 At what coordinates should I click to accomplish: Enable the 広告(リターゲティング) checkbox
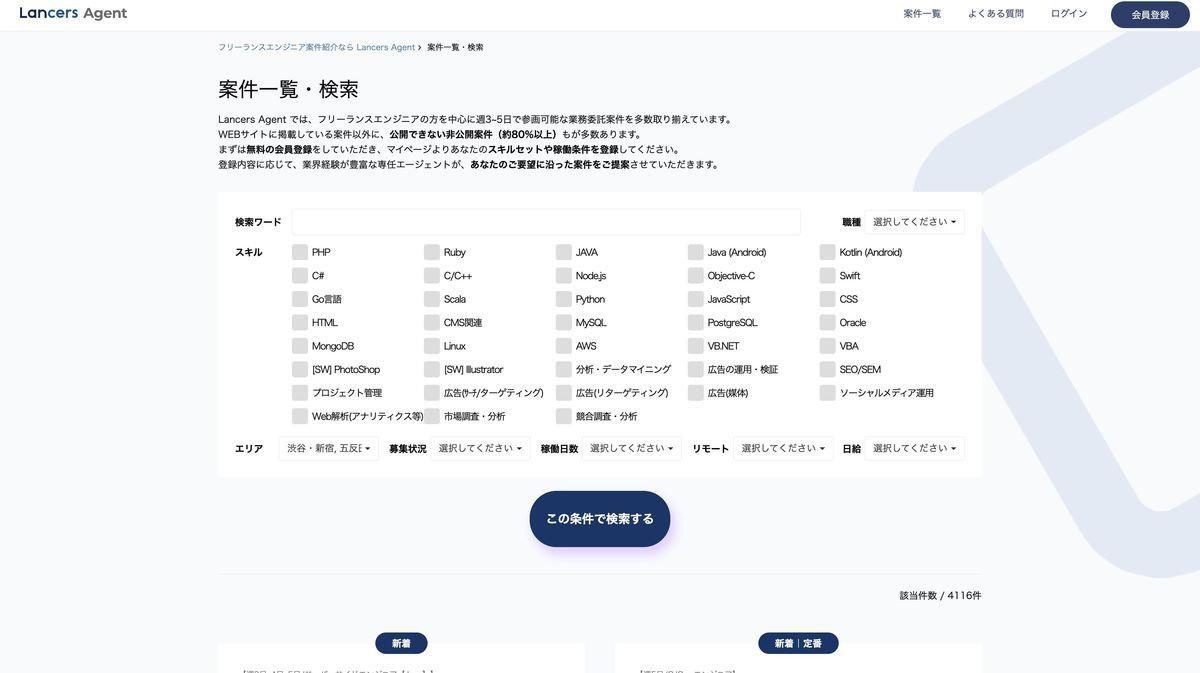(564, 393)
